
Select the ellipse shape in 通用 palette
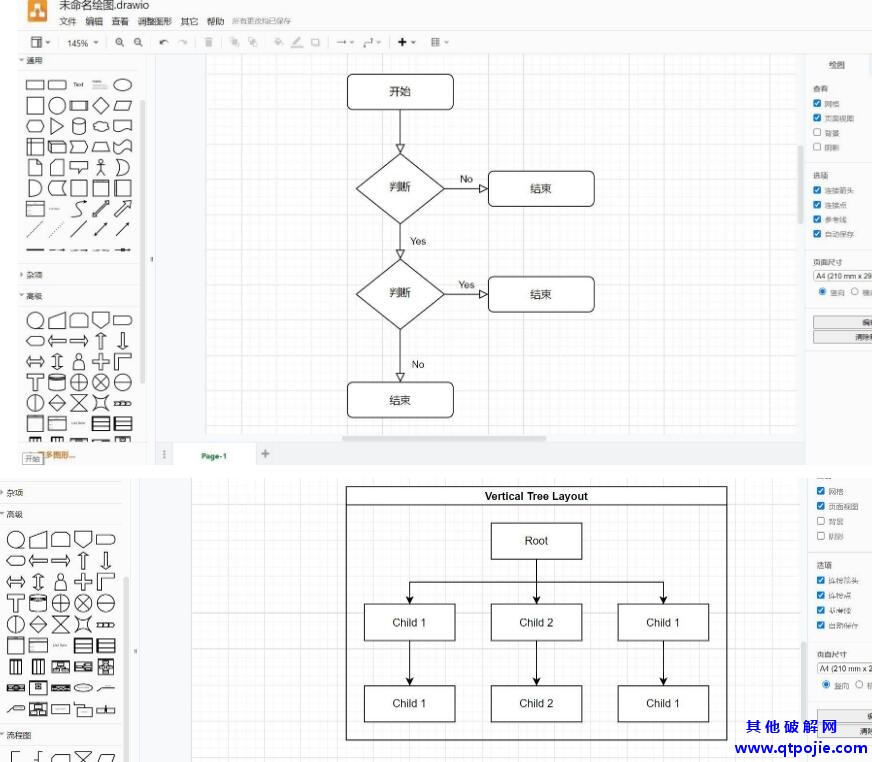click(122, 85)
